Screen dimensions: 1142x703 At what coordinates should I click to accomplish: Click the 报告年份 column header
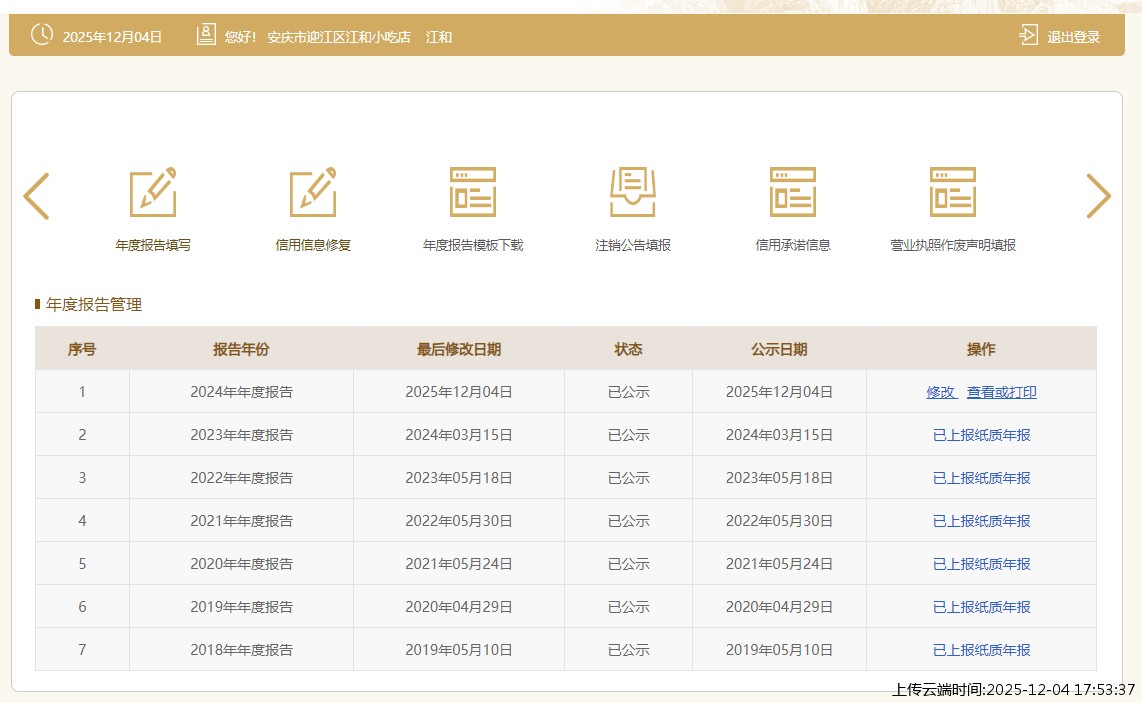coord(241,349)
